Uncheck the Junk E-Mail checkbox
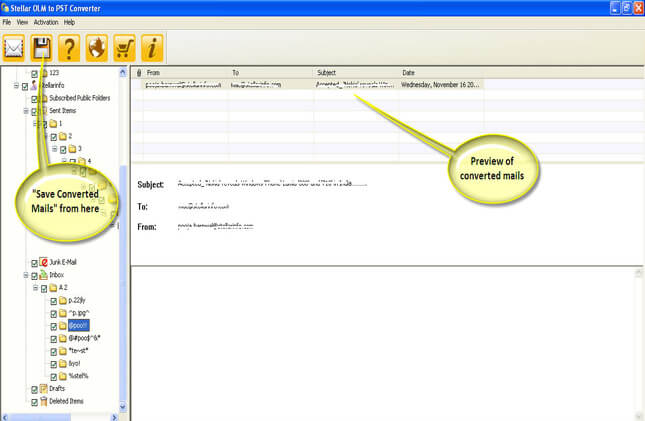 (x=35, y=263)
